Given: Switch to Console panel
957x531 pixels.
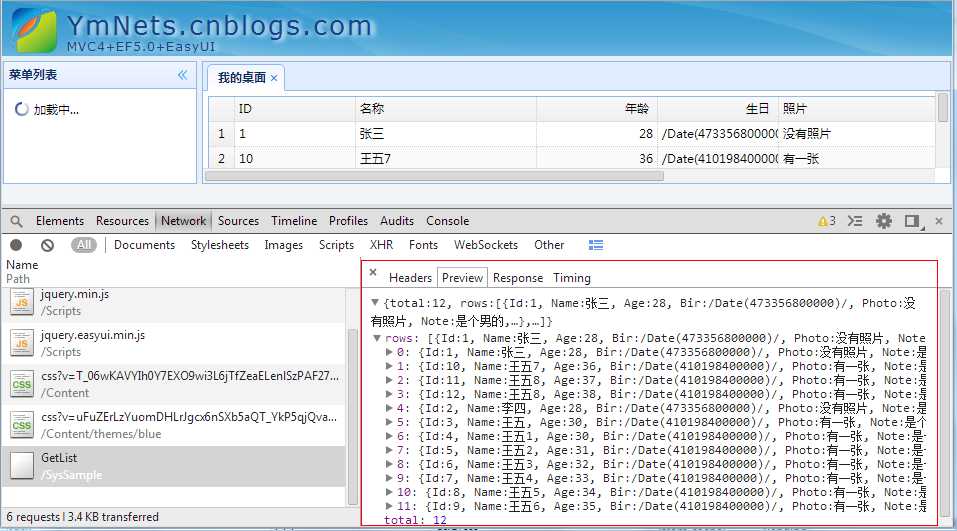Looking at the screenshot, I should coord(447,221).
